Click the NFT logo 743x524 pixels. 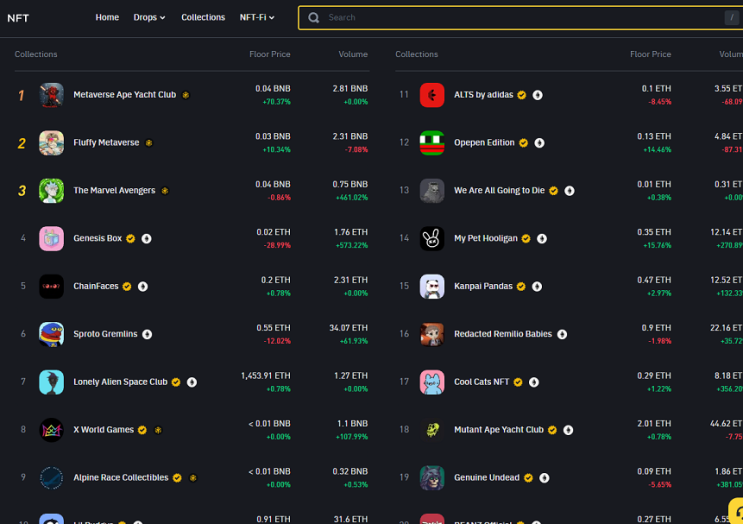point(18,18)
